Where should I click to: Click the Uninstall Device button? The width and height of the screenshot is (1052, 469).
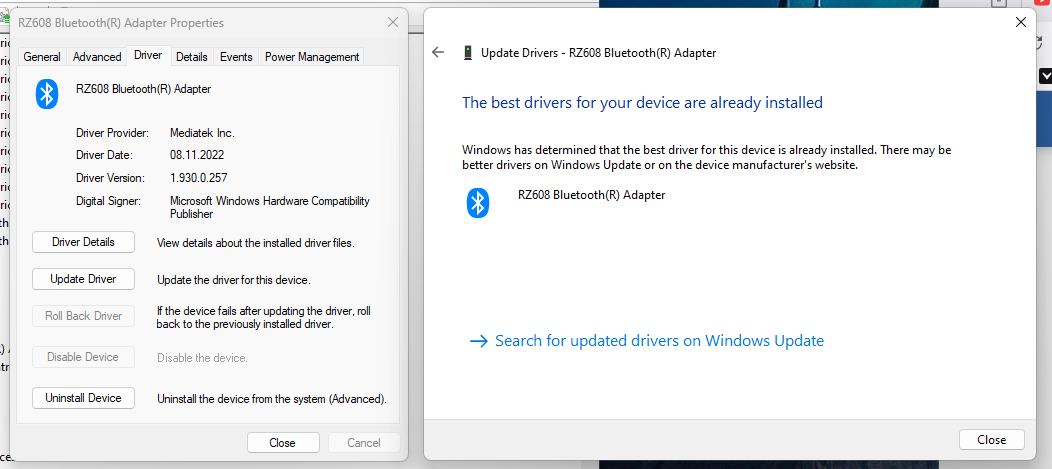[83, 398]
